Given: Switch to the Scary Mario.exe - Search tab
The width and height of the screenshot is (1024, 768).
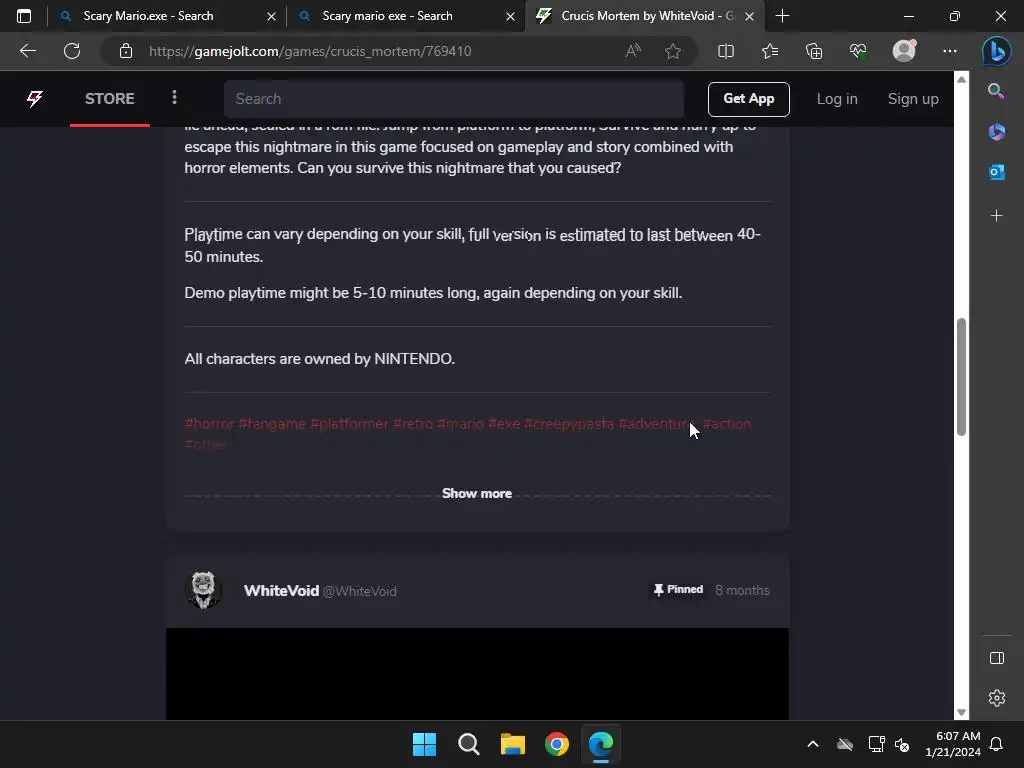Looking at the screenshot, I should pyautogui.click(x=148, y=16).
